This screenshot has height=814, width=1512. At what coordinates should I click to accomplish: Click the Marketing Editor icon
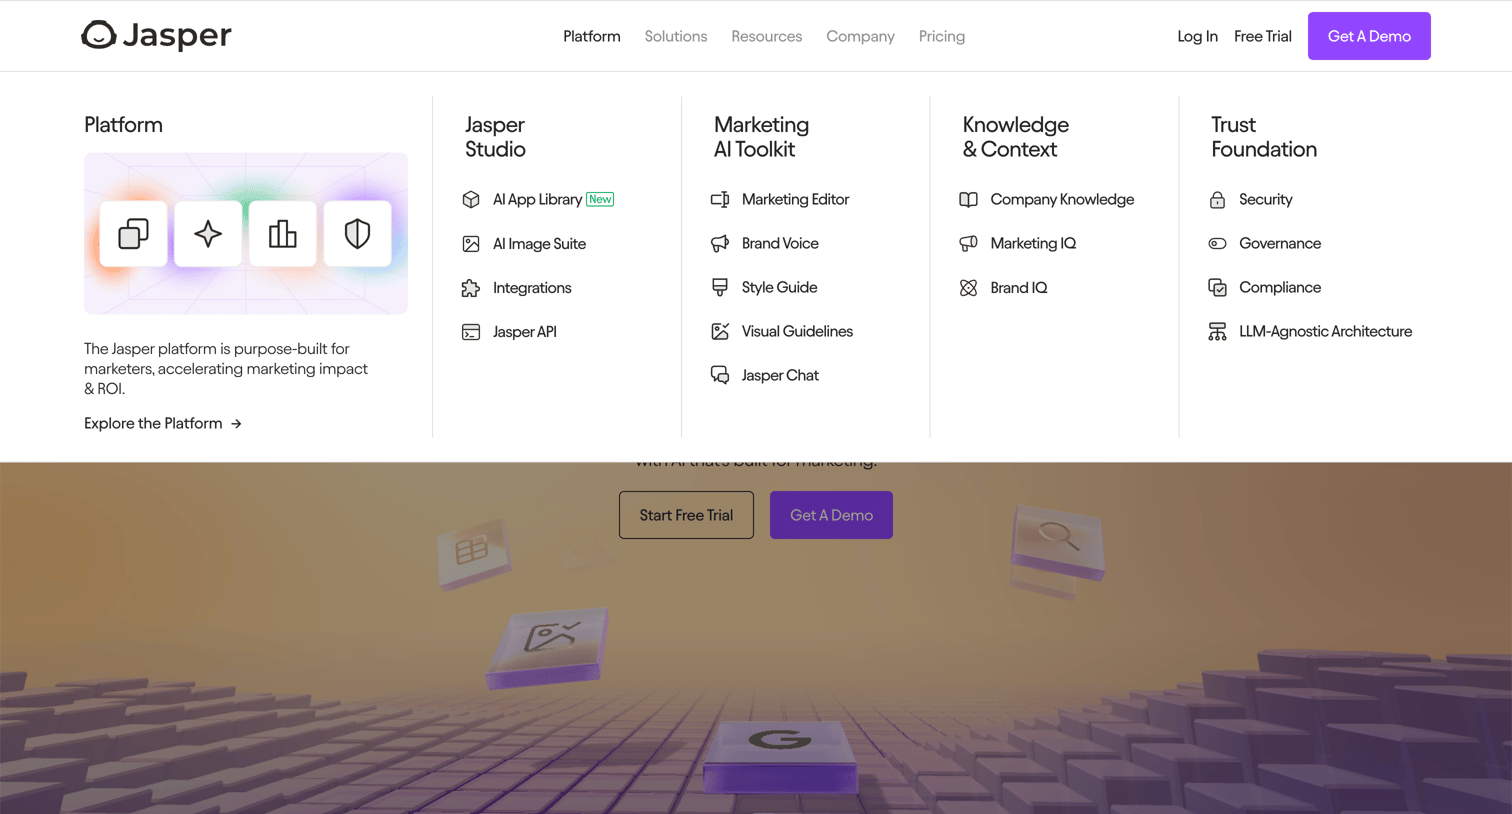coord(720,199)
